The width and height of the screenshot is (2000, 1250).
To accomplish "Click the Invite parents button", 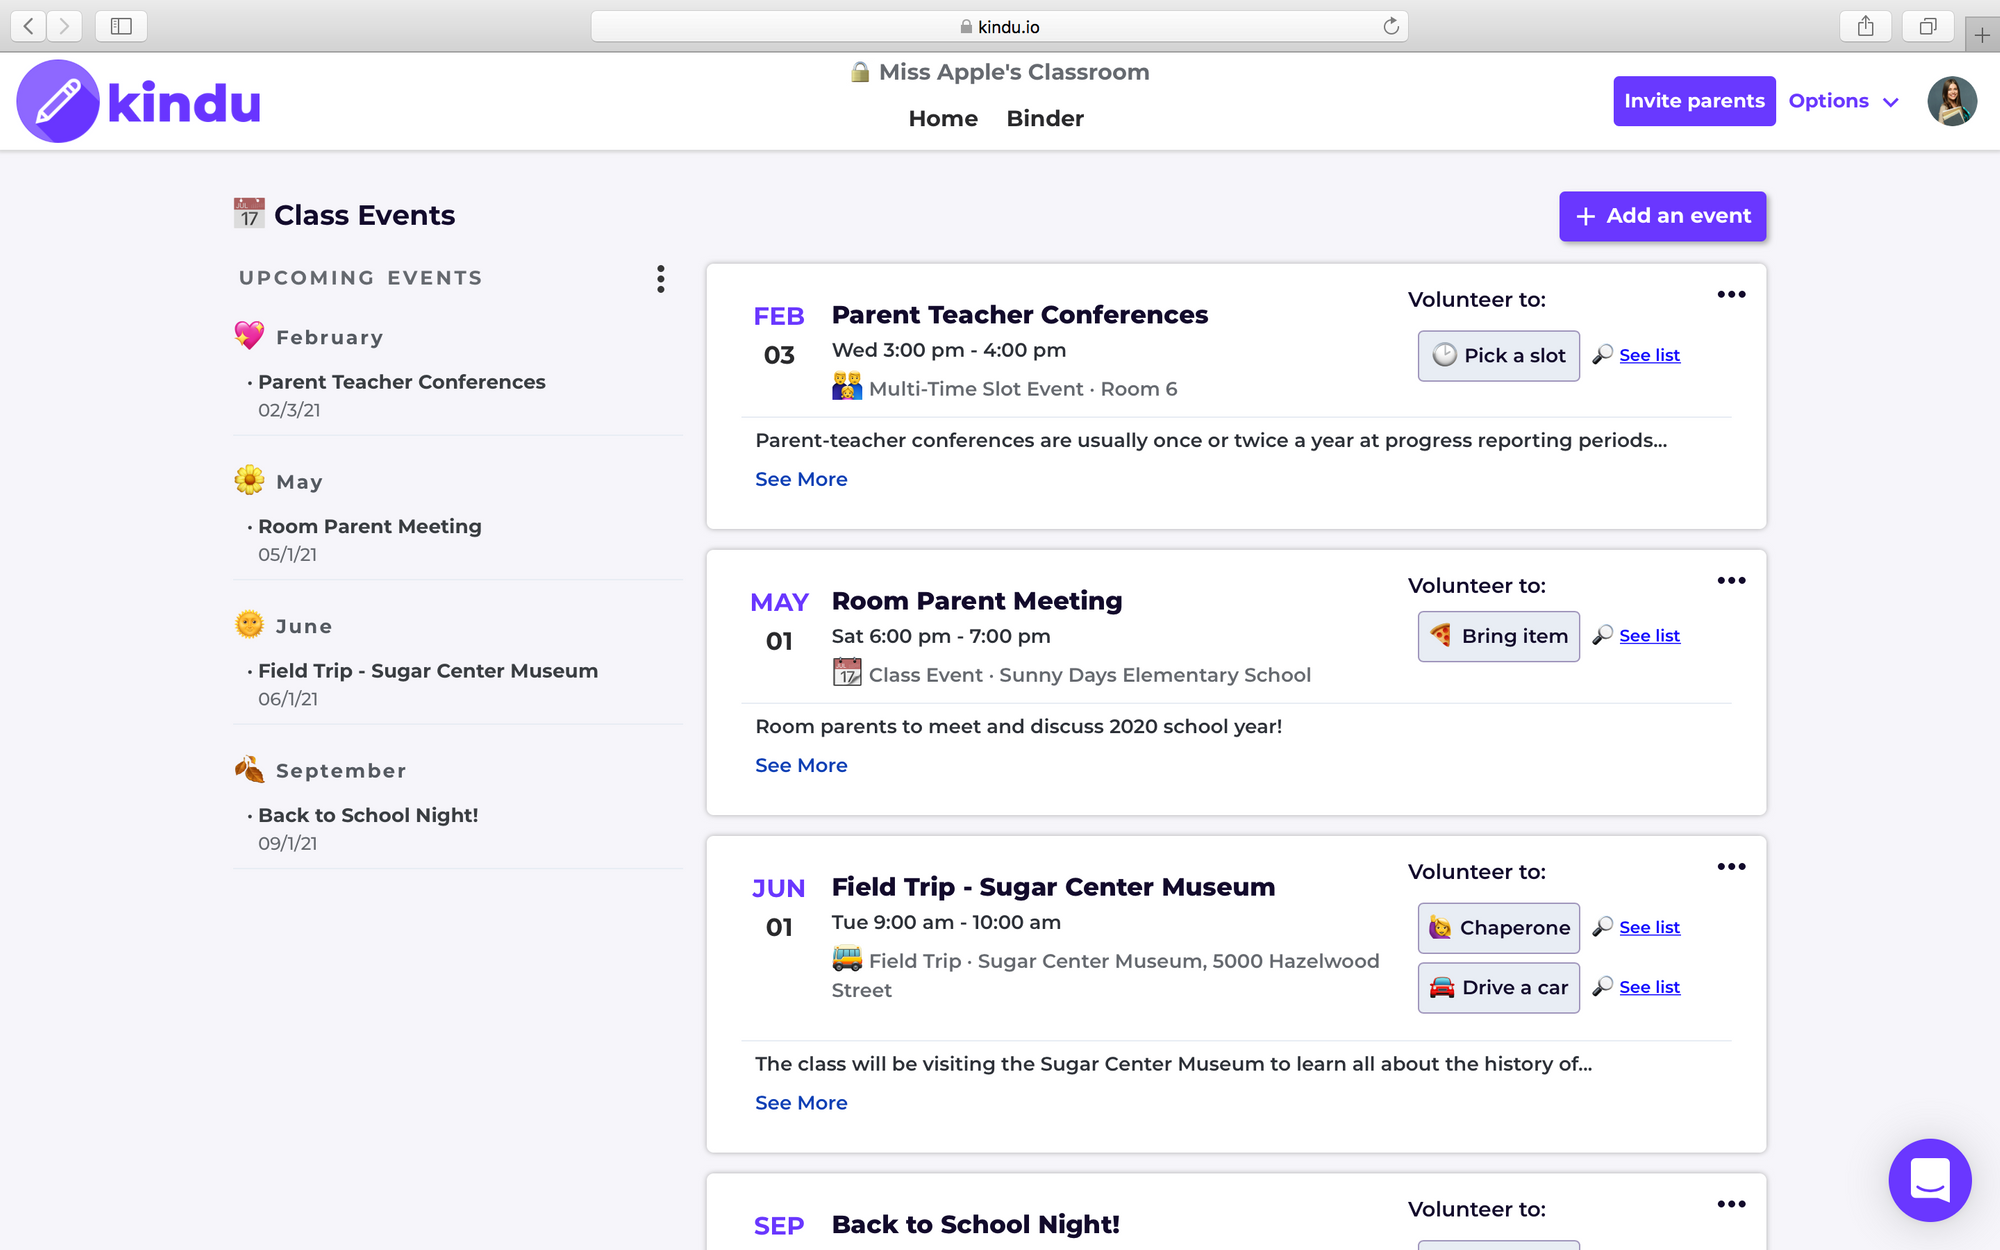I will [1693, 101].
